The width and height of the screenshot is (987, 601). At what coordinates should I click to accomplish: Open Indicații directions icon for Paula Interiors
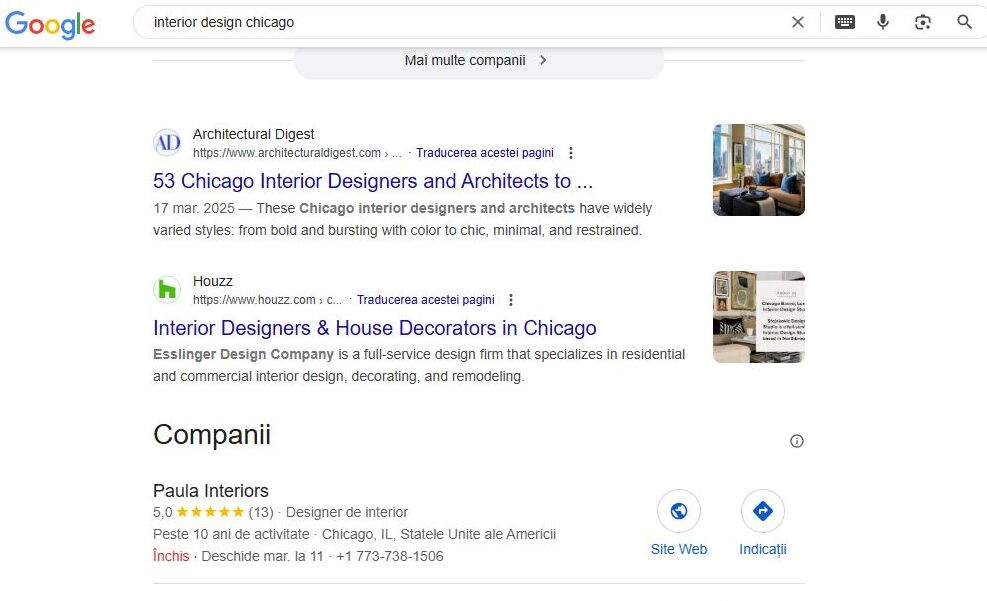[762, 510]
